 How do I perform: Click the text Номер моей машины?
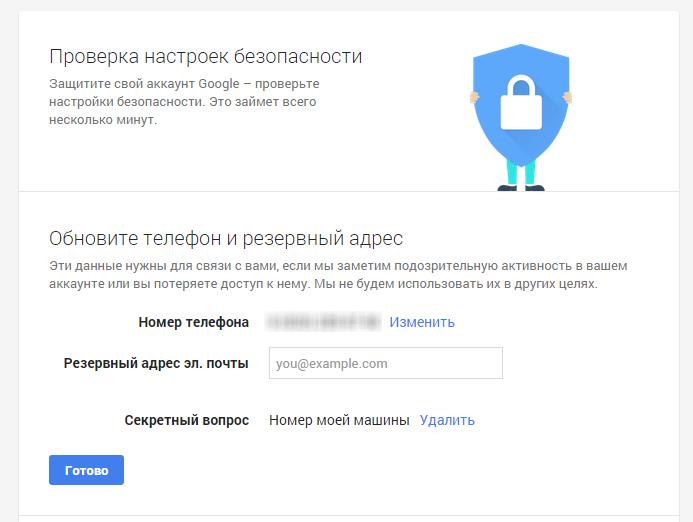(x=339, y=420)
